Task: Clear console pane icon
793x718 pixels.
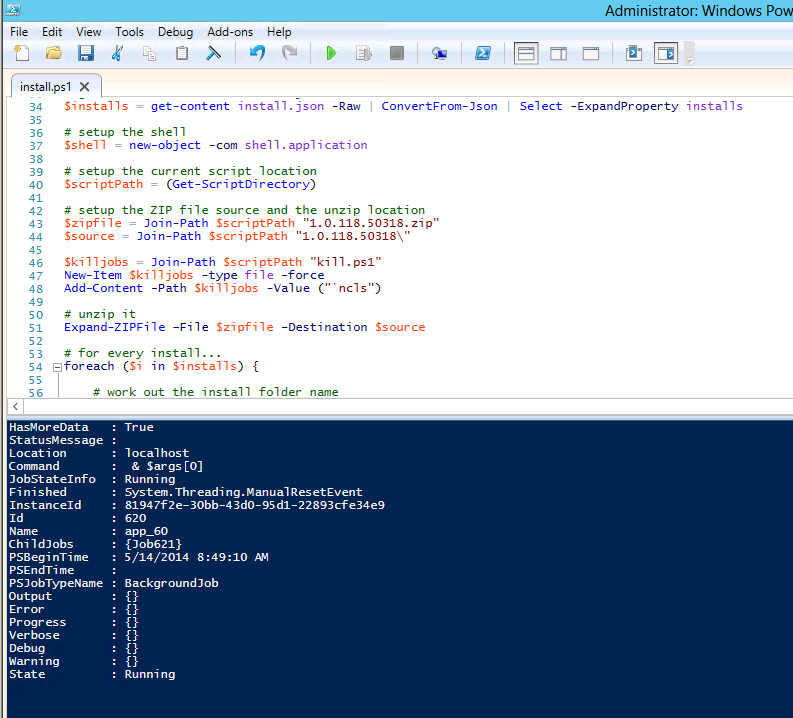Action: point(213,53)
